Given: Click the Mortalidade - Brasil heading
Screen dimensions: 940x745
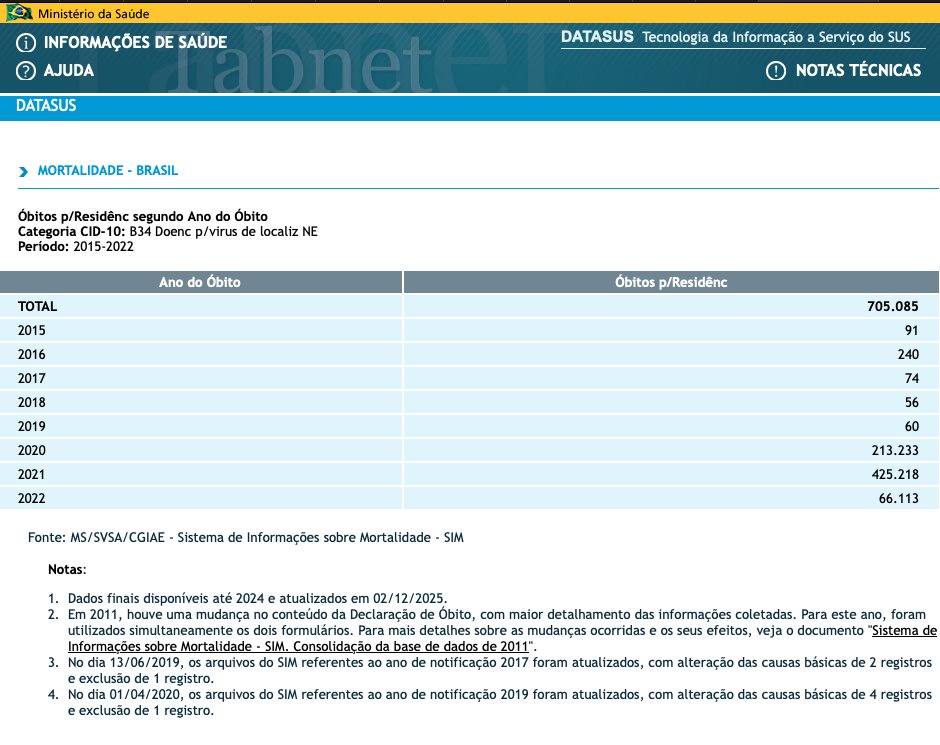Looking at the screenshot, I should (x=108, y=170).
